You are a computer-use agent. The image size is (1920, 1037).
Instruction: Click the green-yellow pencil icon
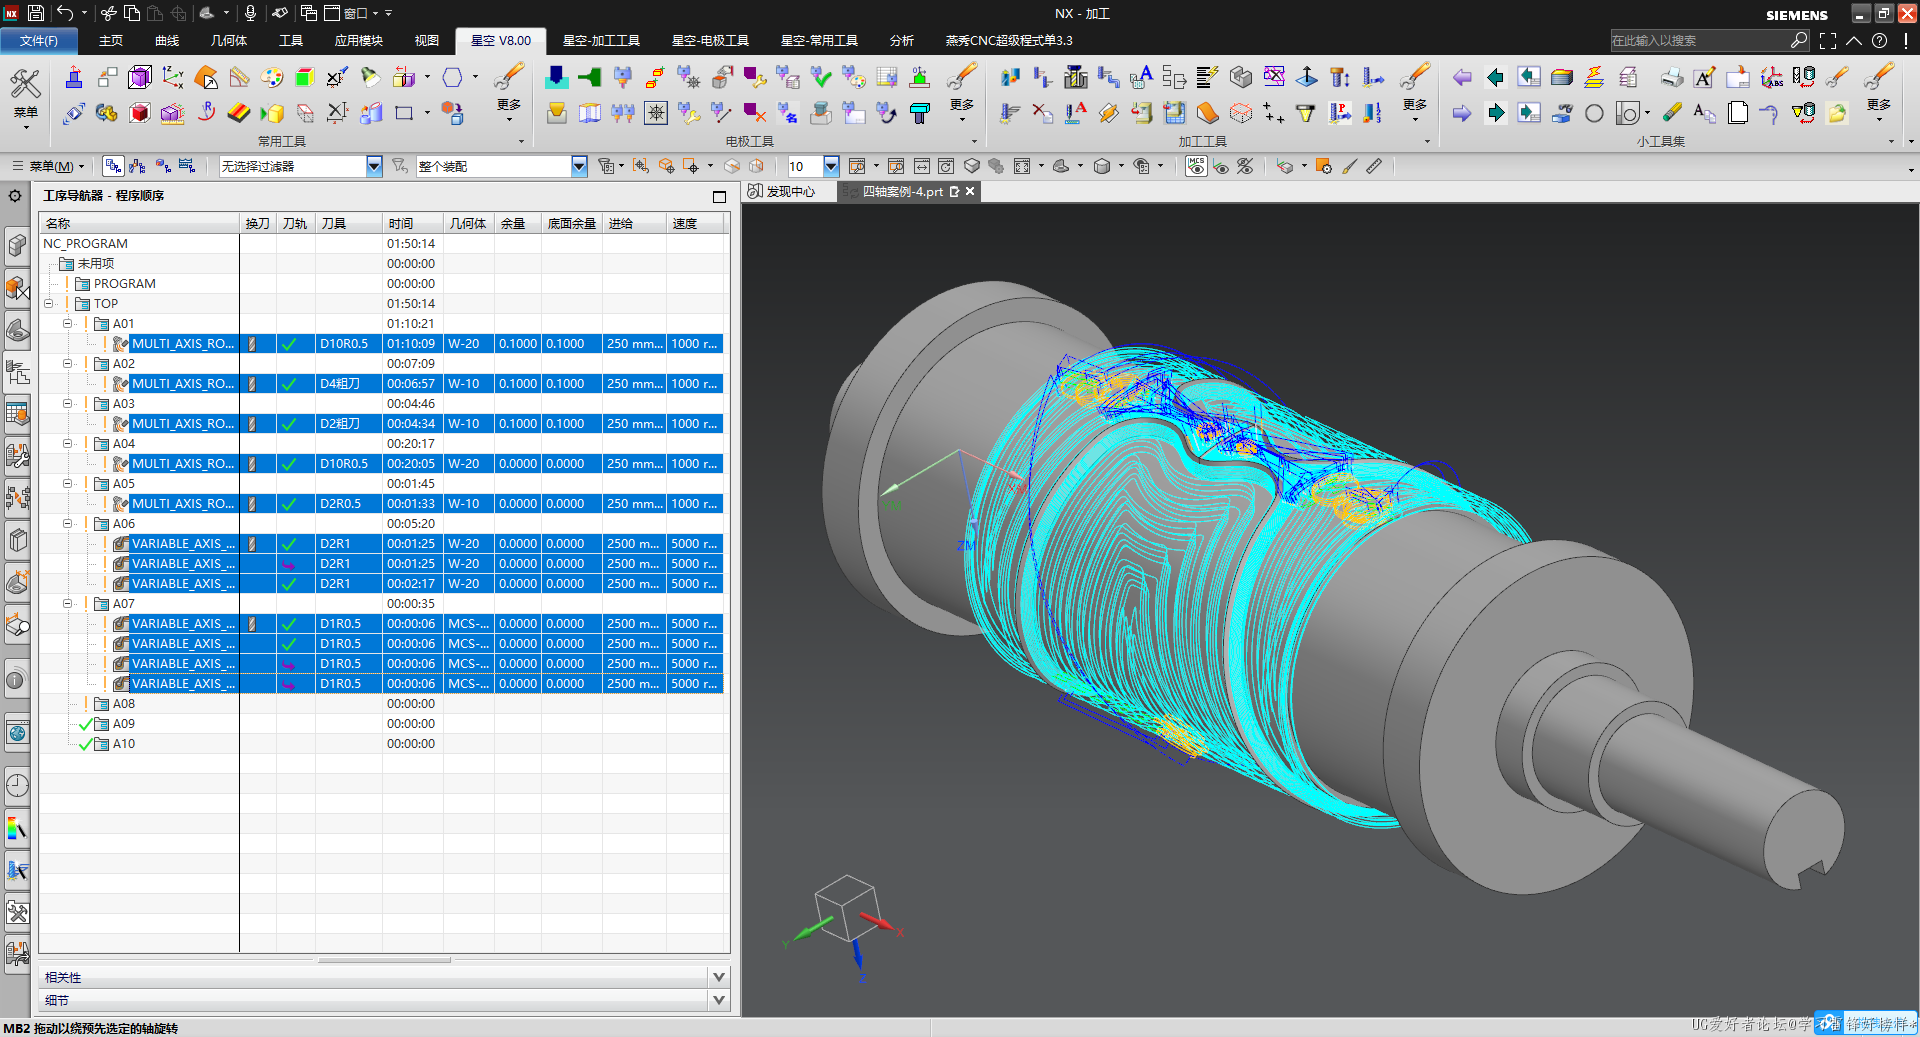[x=1672, y=113]
